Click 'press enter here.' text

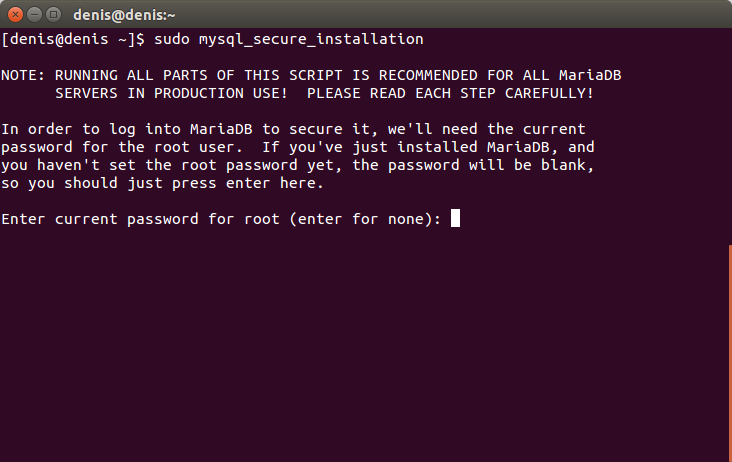click(x=247, y=183)
